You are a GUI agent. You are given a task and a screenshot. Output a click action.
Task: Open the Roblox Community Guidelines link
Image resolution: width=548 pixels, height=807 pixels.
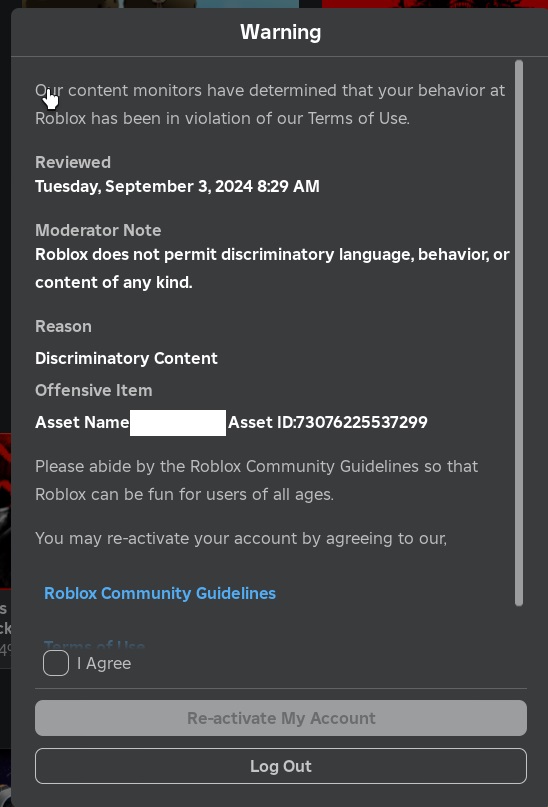[x=160, y=593]
